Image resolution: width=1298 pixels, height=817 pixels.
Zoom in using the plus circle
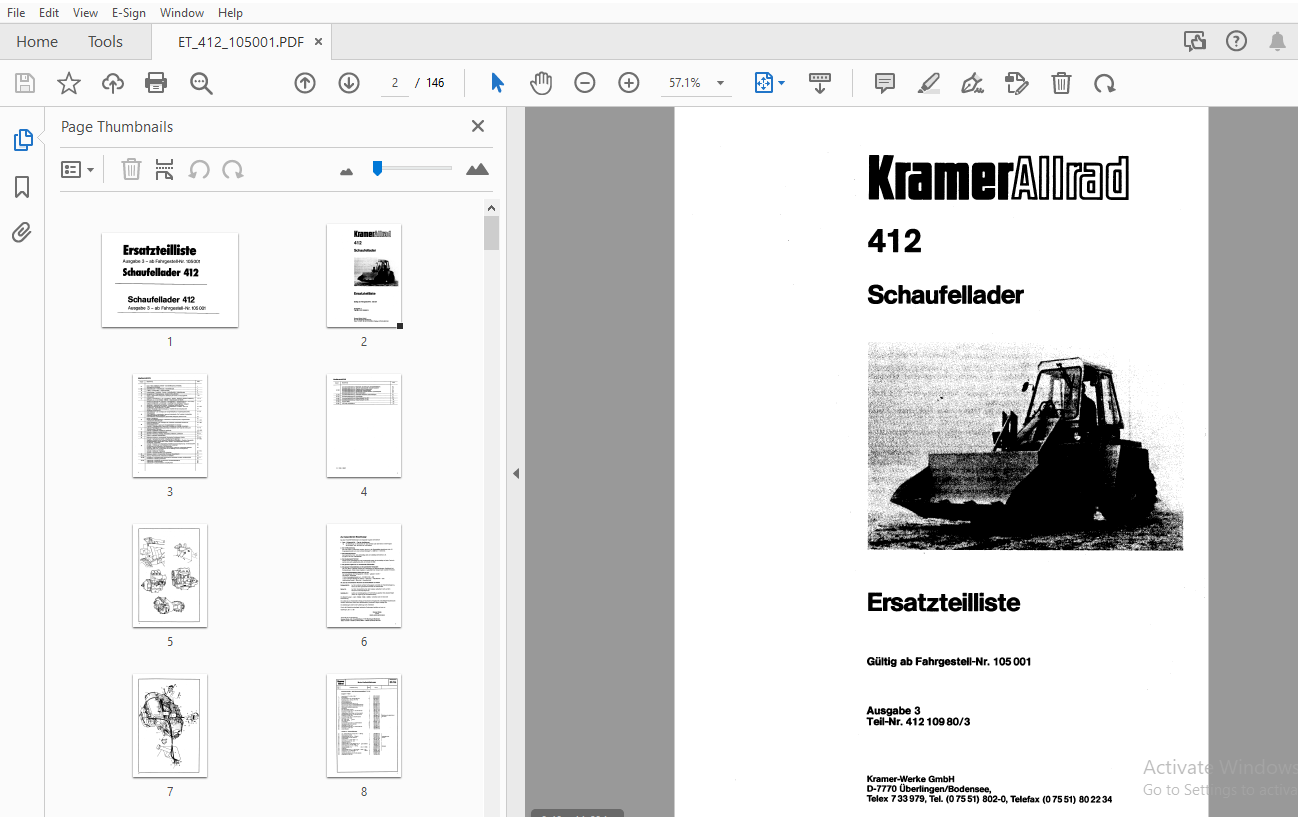pyautogui.click(x=629, y=83)
